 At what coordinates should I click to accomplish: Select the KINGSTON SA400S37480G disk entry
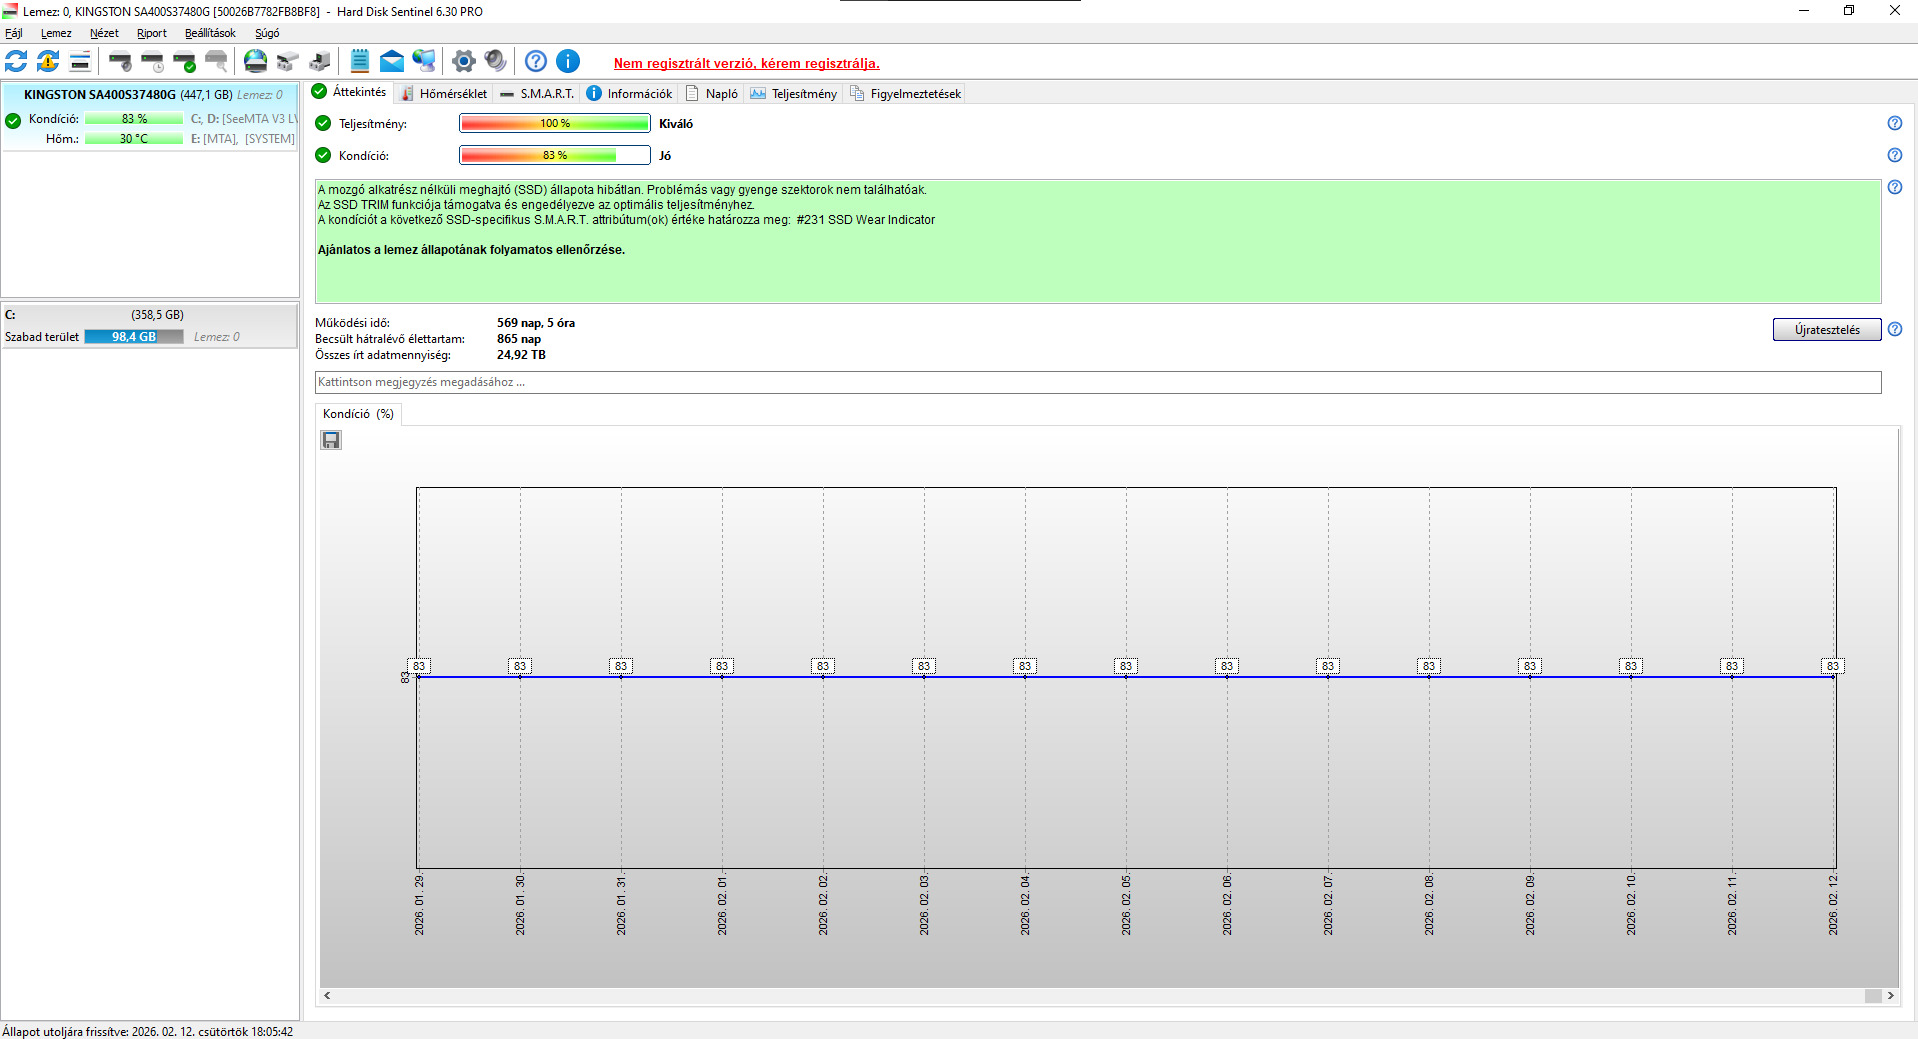pyautogui.click(x=150, y=117)
